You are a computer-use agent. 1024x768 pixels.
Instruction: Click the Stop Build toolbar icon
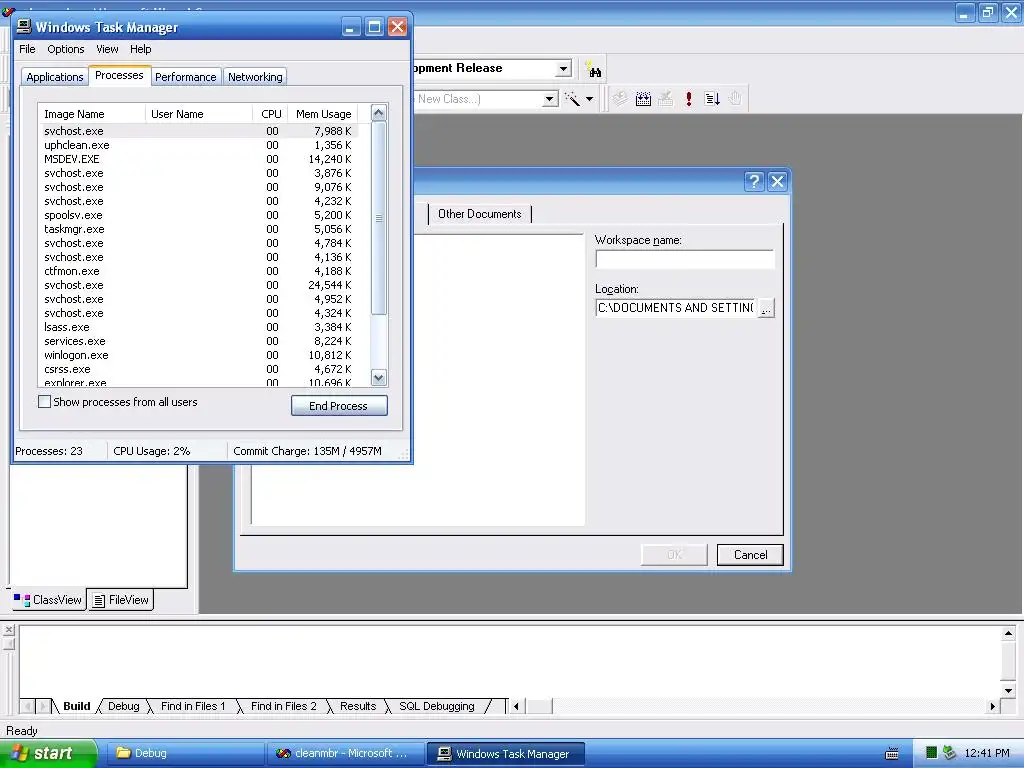pyautogui.click(x=665, y=99)
